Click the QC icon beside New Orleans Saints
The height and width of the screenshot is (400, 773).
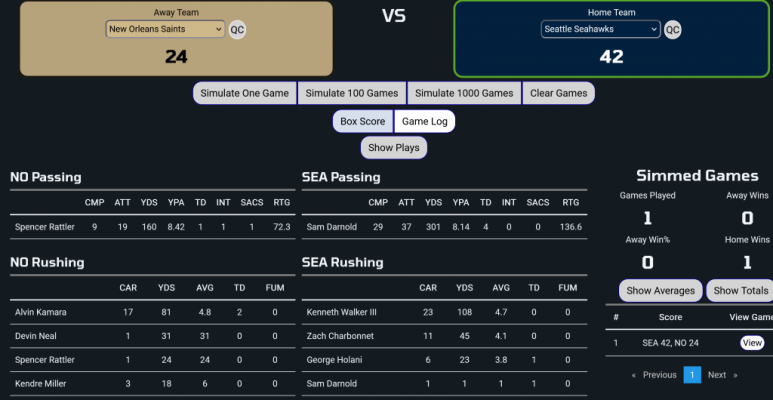[x=237, y=30]
